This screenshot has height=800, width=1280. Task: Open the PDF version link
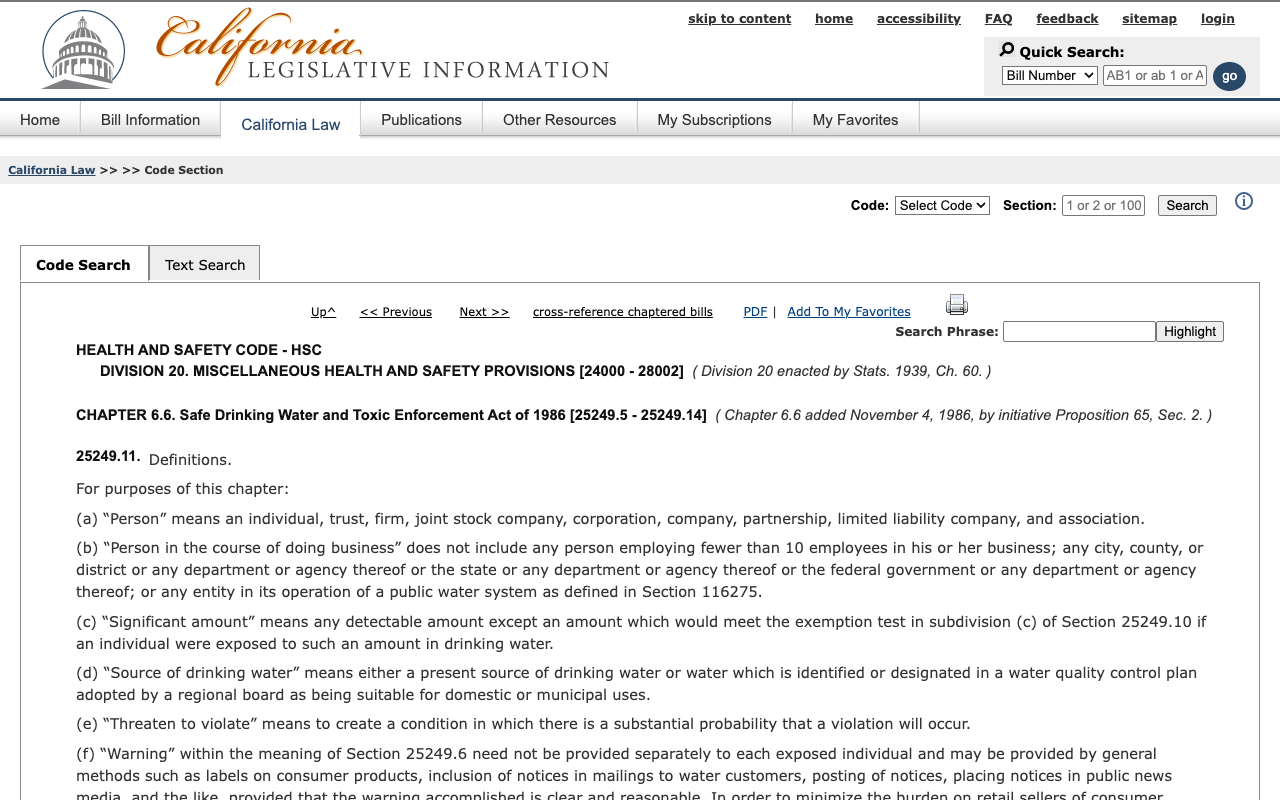coord(755,312)
